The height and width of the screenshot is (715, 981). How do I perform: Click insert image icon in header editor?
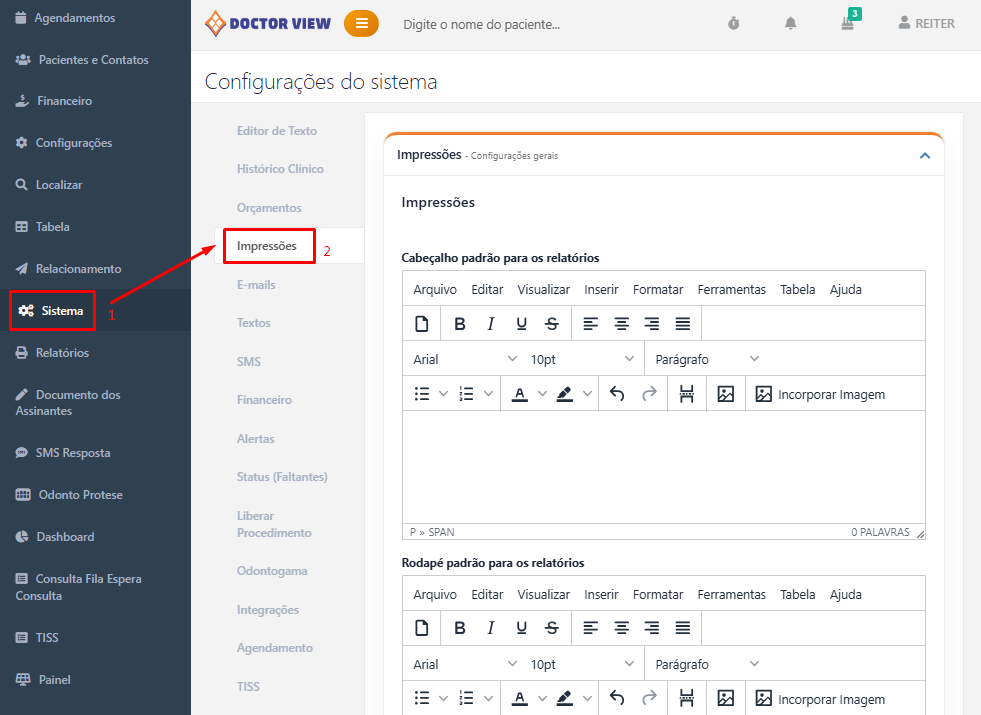[726, 394]
